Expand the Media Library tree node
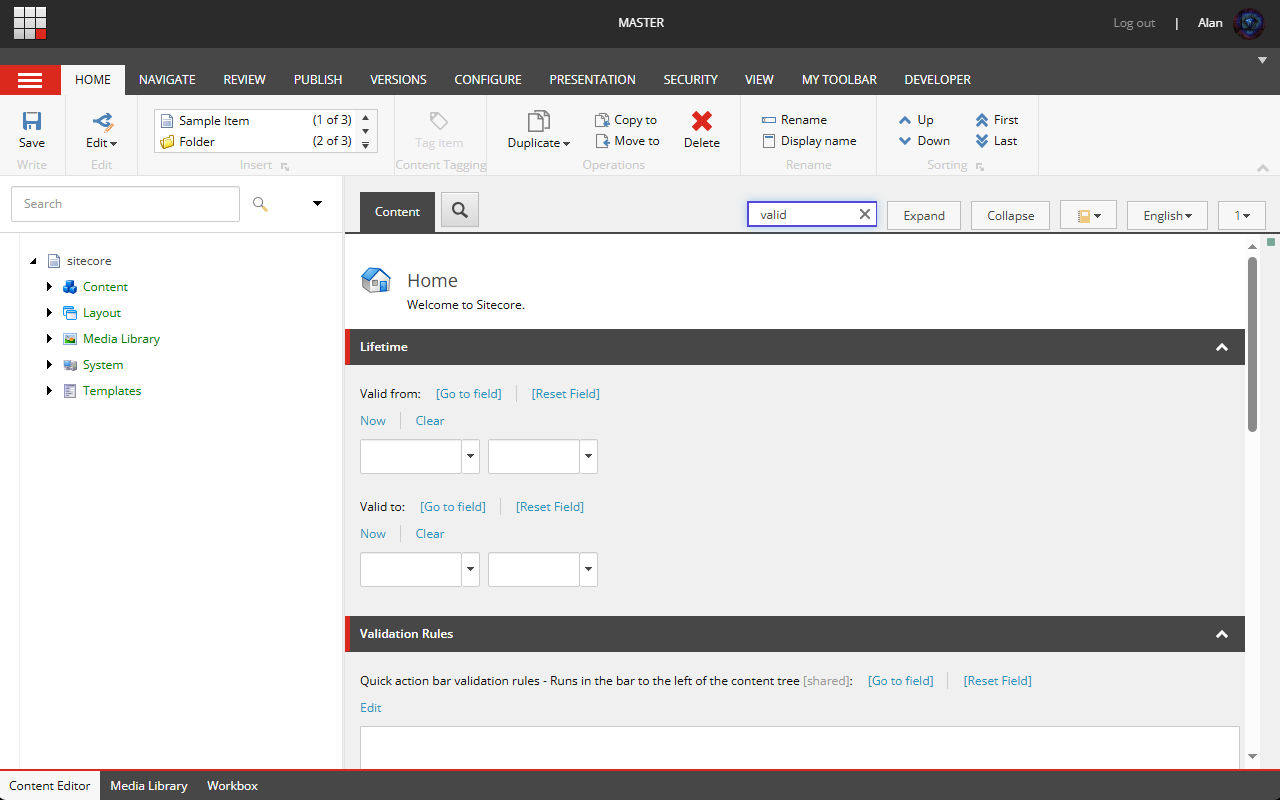This screenshot has height=800, width=1280. 49,339
